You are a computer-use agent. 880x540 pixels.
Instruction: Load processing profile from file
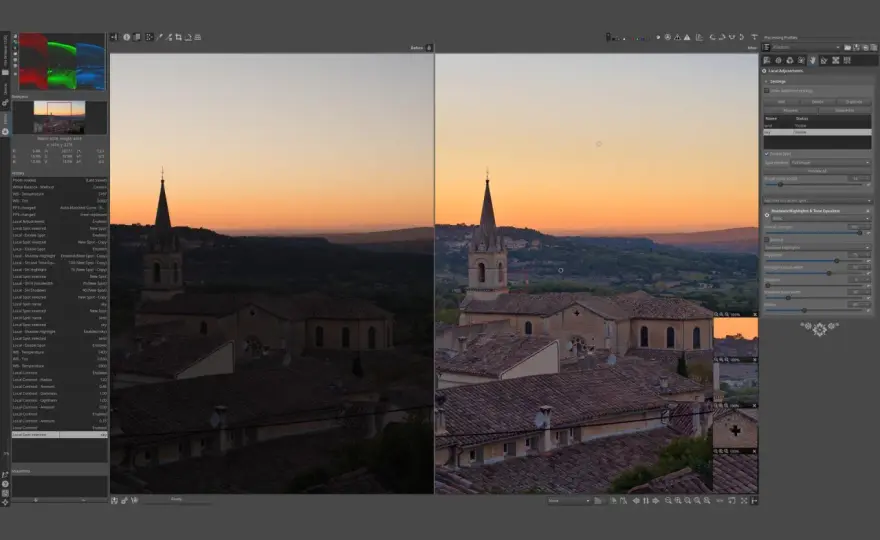pyautogui.click(x=847, y=48)
